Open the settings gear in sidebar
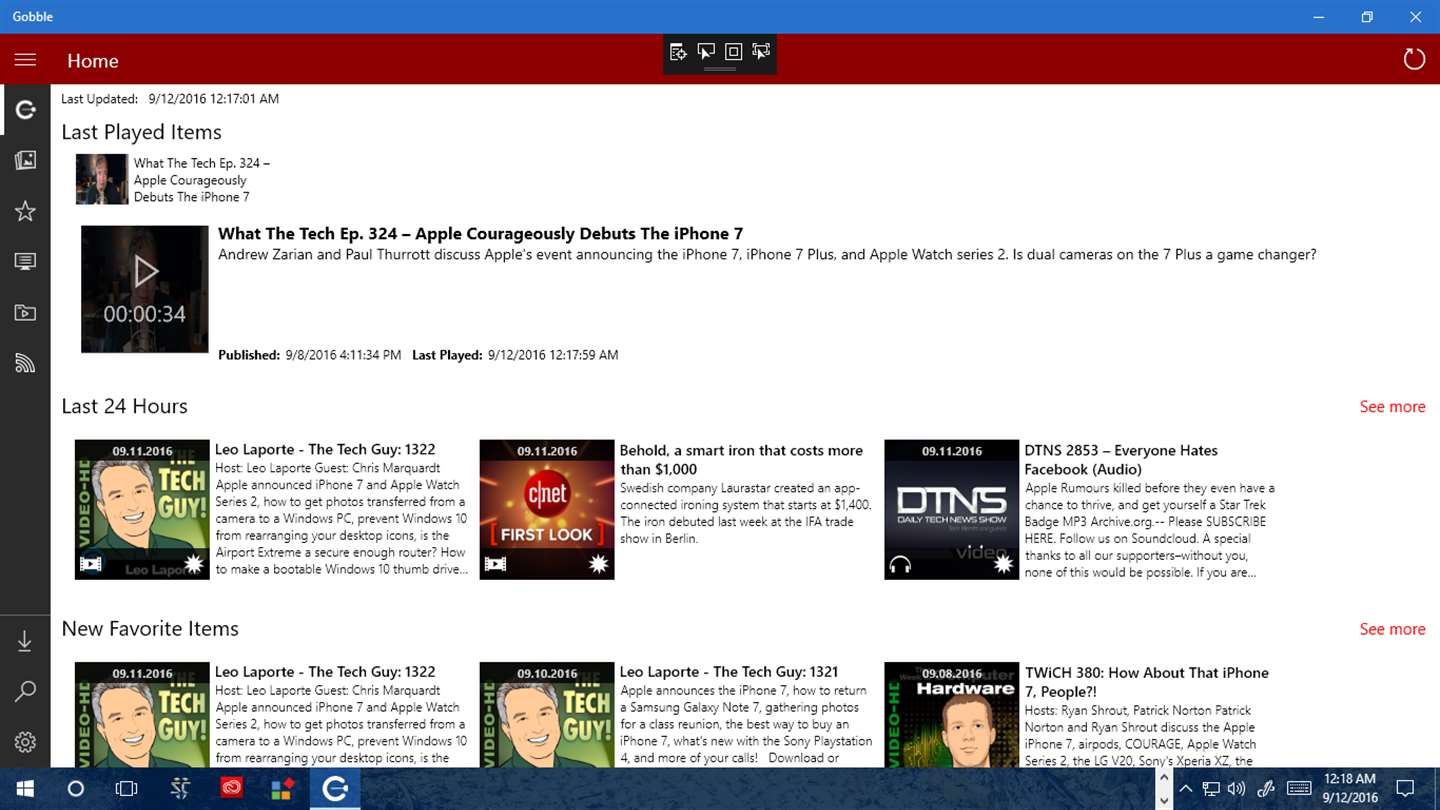Screen dimensions: 1440x810 pos(25,742)
